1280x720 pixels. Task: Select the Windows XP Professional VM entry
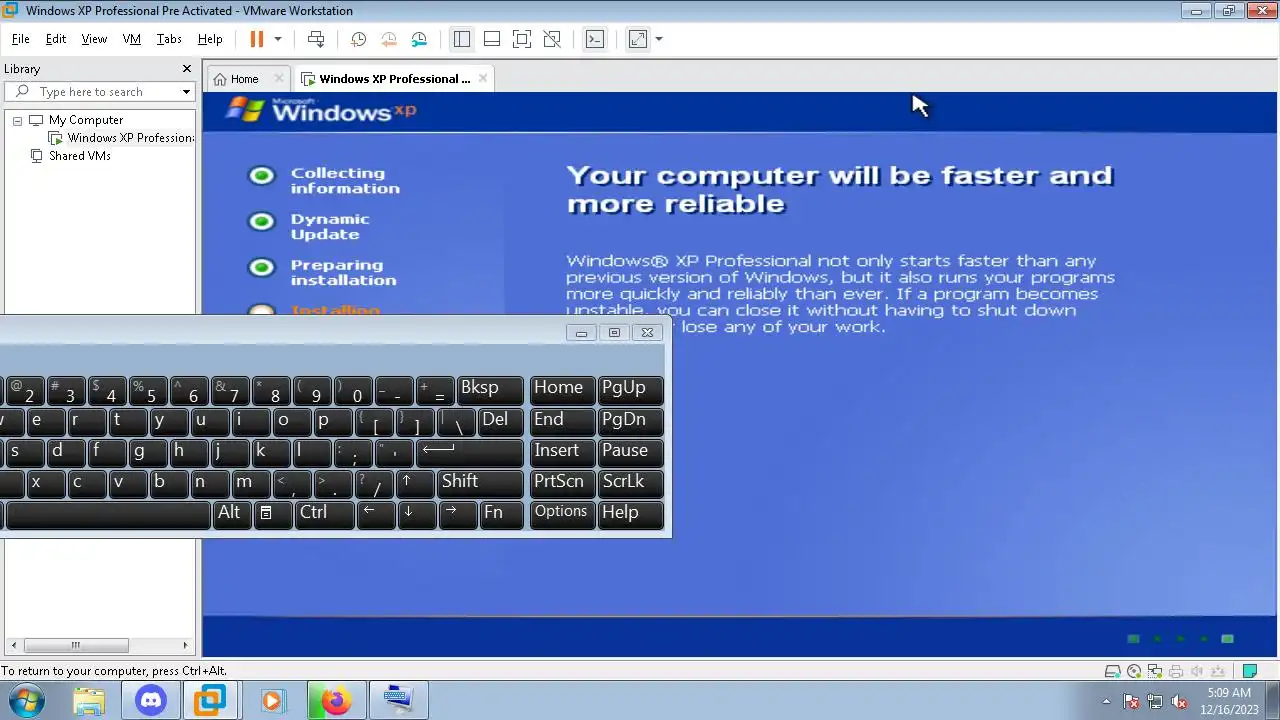pyautogui.click(x=130, y=138)
